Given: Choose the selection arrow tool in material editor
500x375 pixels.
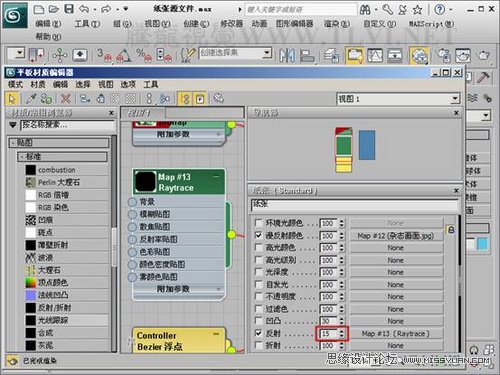Looking at the screenshot, I should [x=12, y=99].
